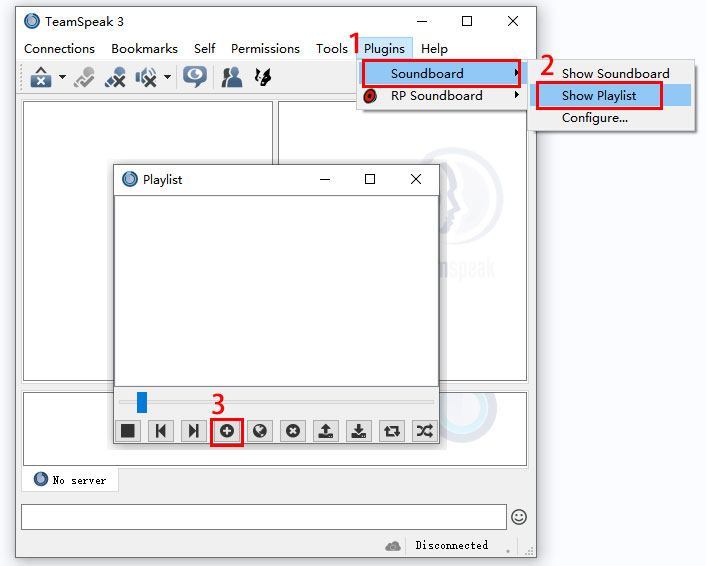Close the Playlist window

(416, 179)
